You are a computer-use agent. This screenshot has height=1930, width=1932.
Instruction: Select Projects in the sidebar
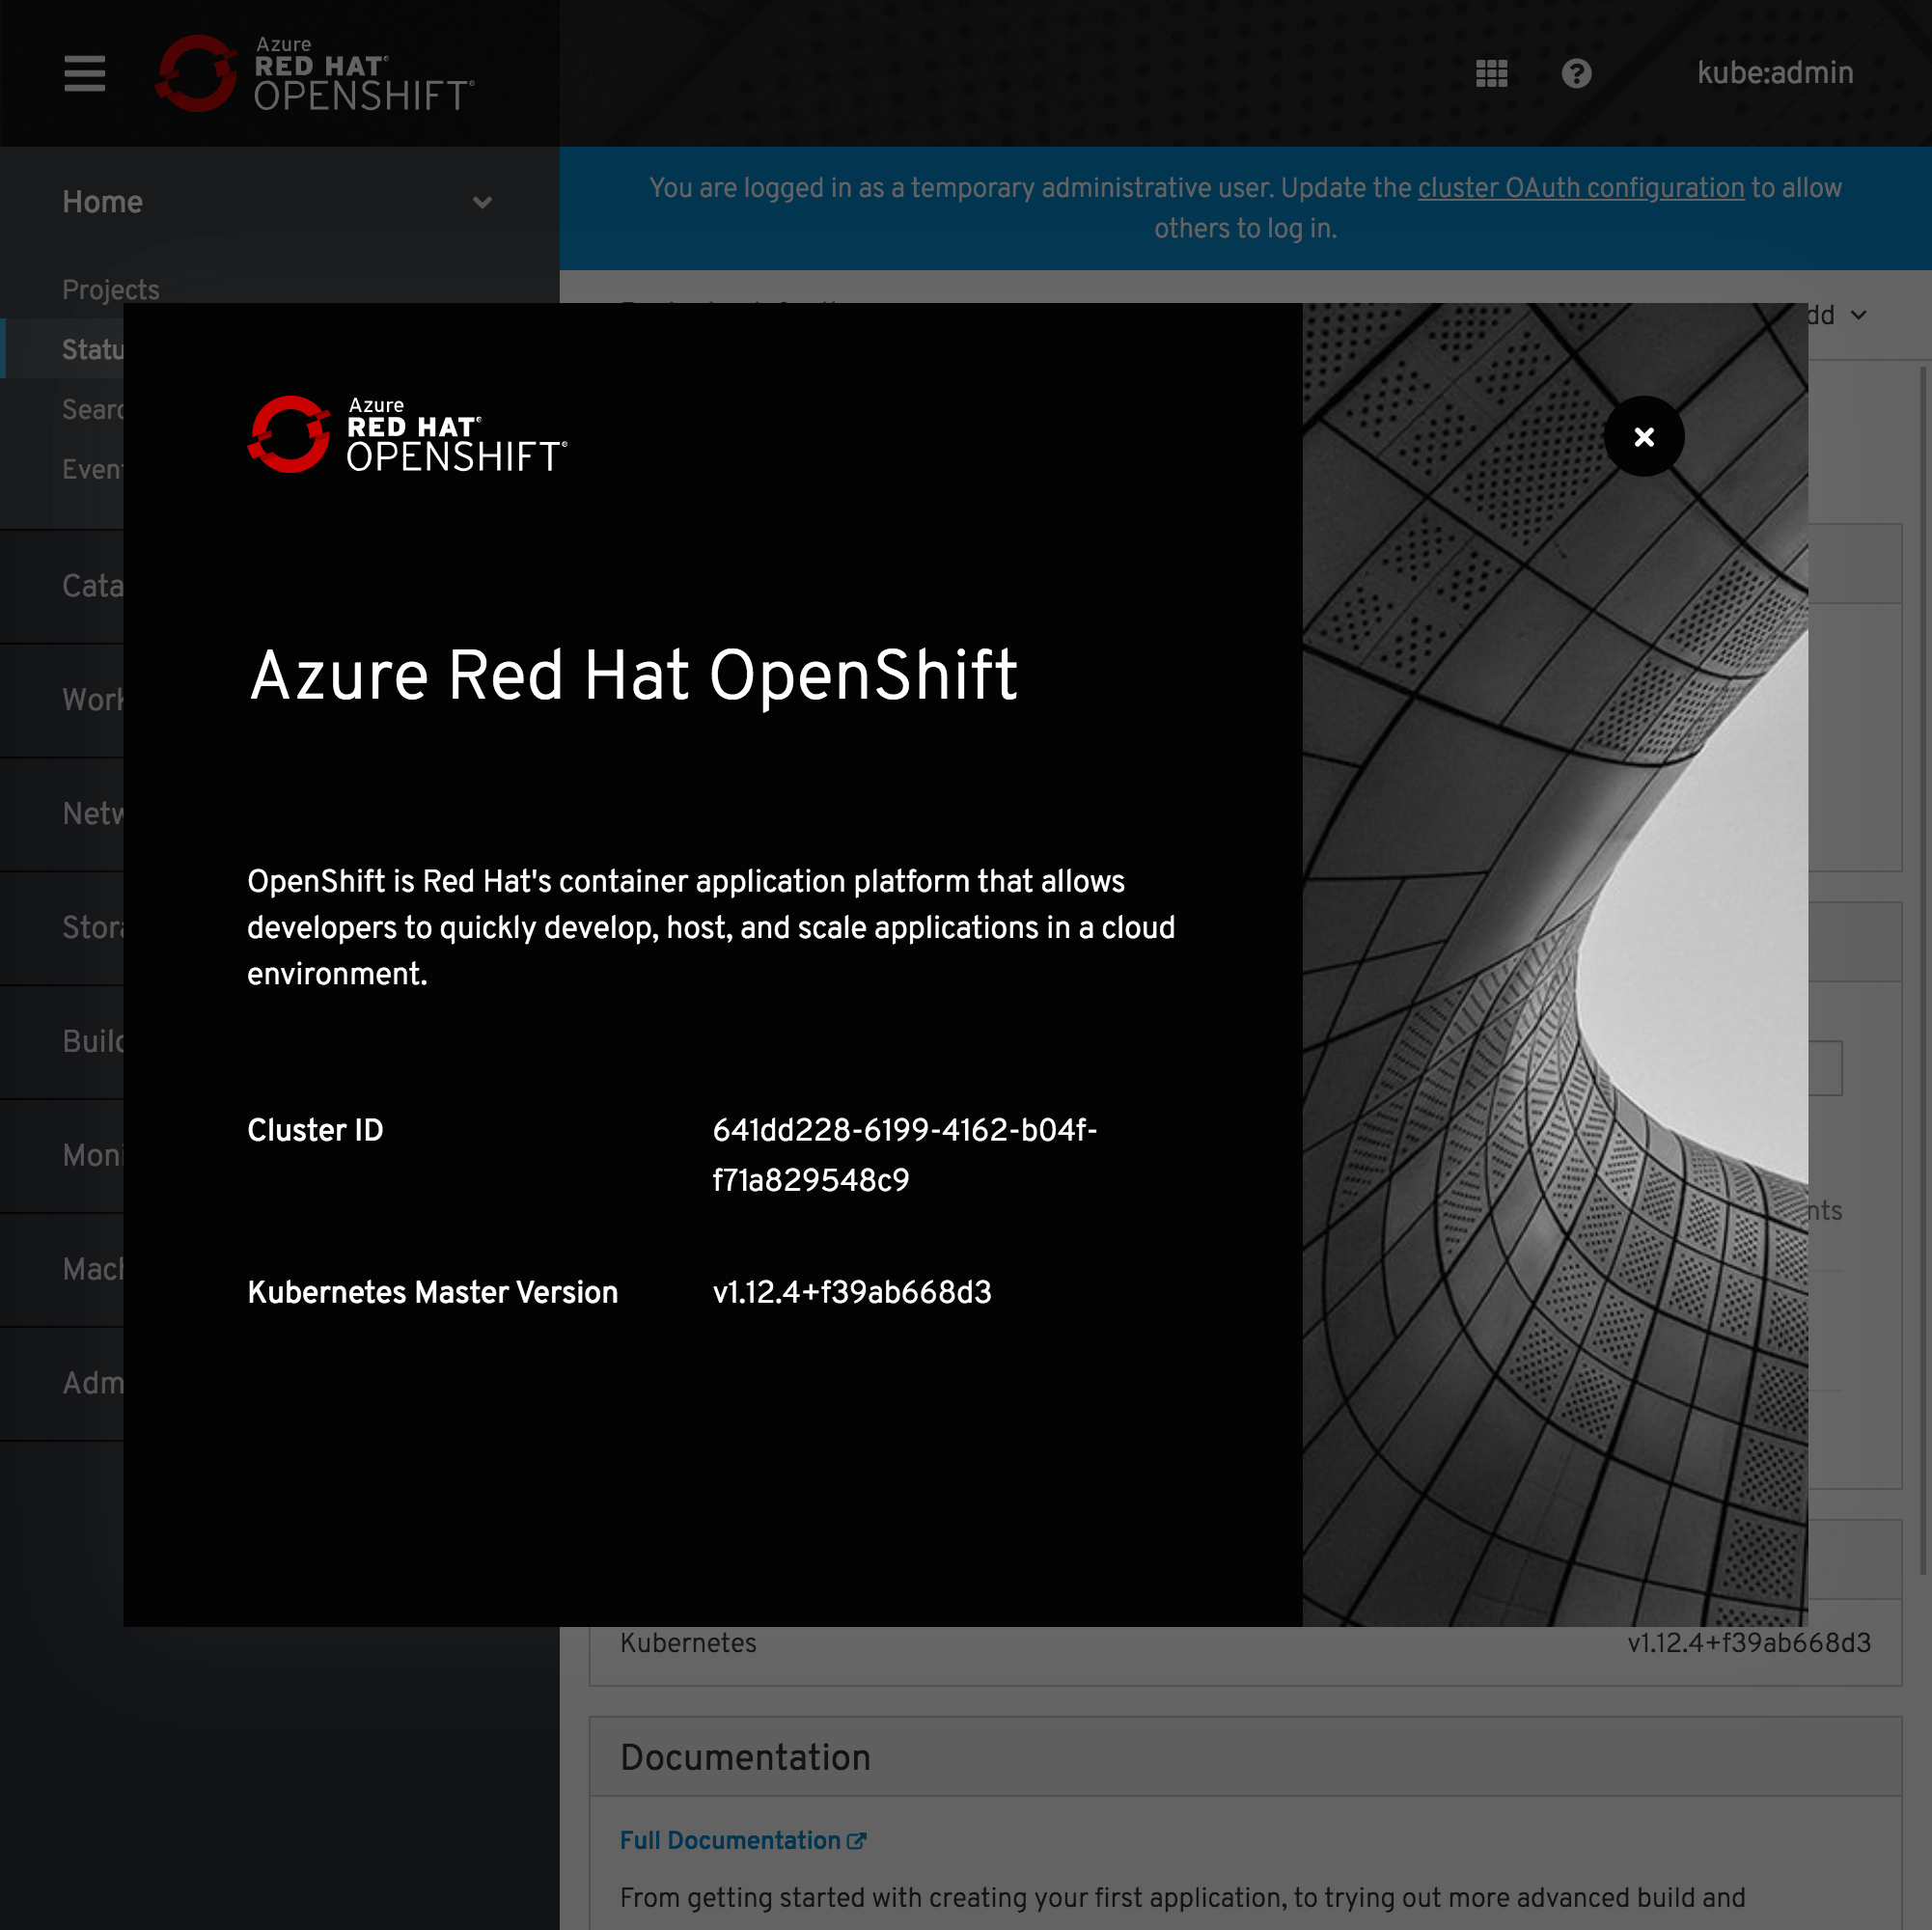(x=110, y=289)
